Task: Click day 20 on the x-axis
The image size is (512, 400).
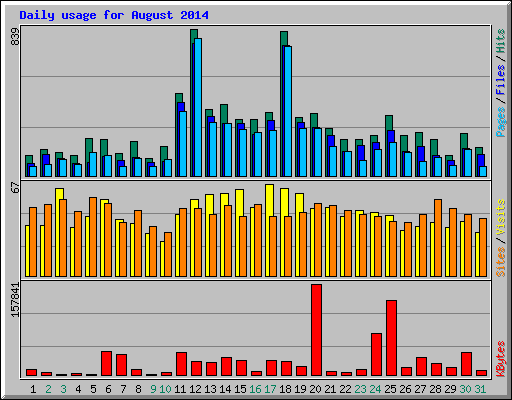Action: point(315,389)
